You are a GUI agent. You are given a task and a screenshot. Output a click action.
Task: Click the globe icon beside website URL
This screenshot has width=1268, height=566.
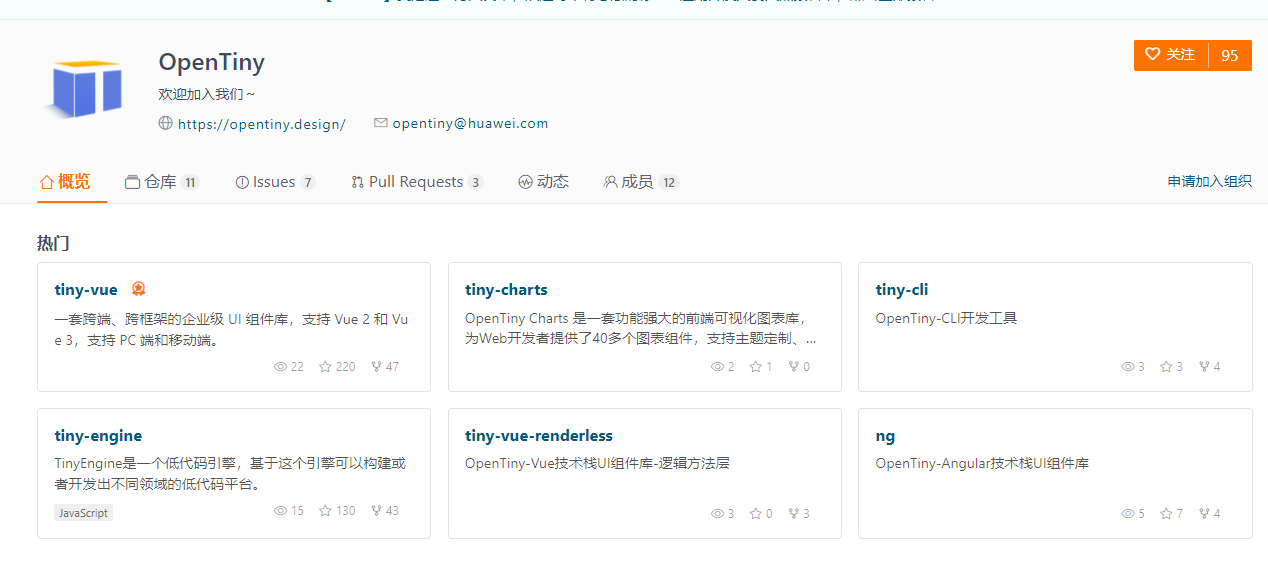166,124
